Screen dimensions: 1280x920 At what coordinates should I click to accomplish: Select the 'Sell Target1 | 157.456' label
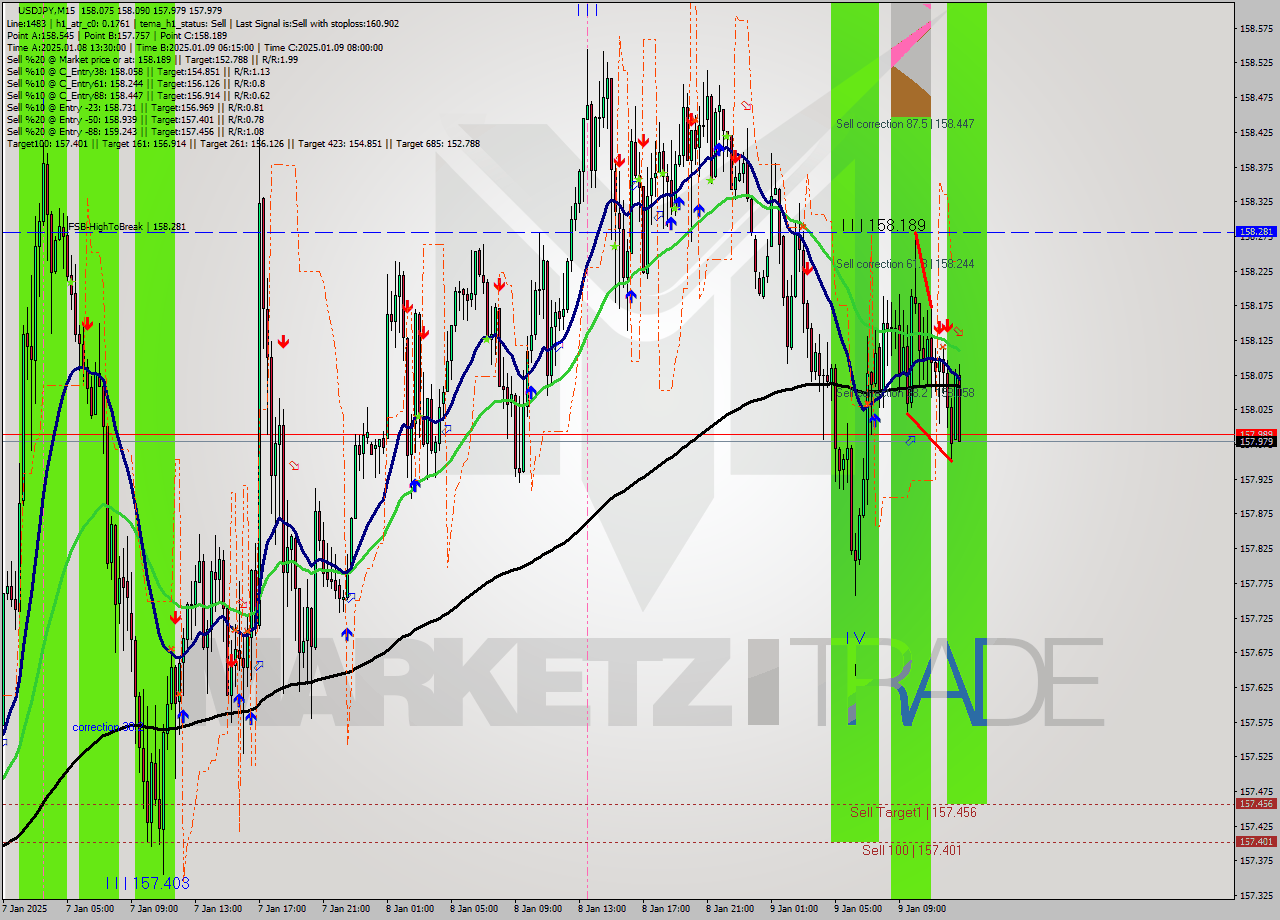pyautogui.click(x=913, y=812)
